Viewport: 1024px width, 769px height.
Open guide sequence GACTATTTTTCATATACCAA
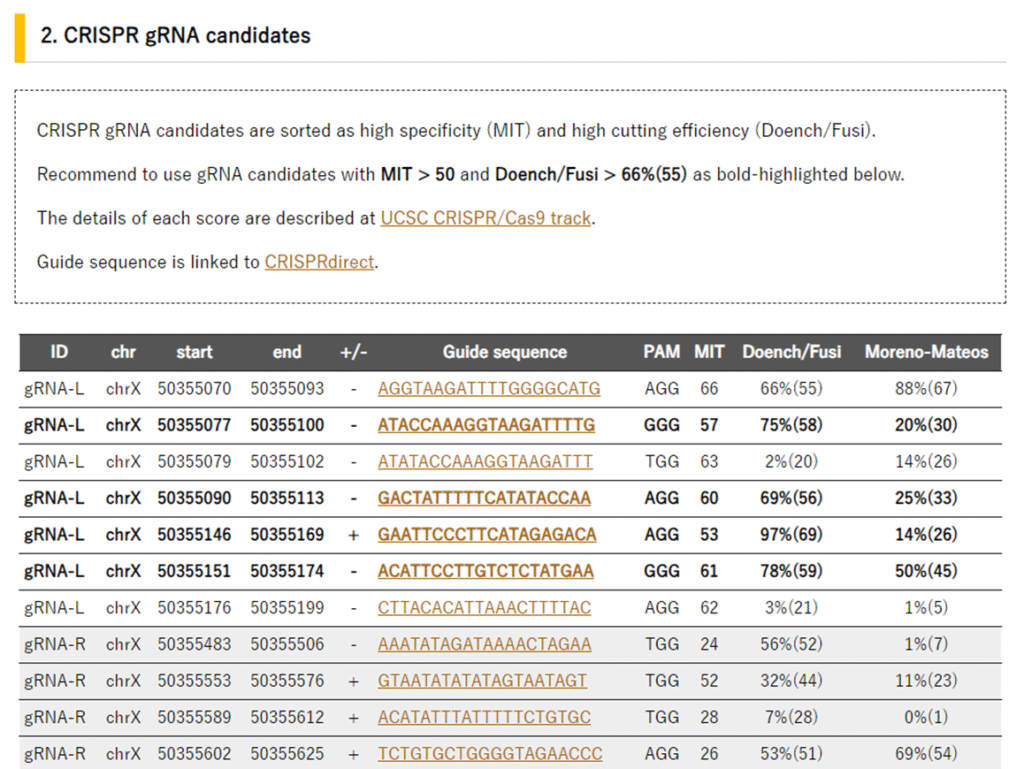coord(484,498)
